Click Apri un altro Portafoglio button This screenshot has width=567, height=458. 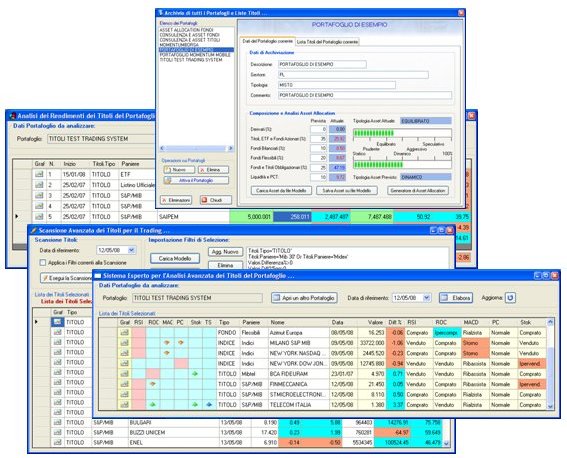click(x=304, y=298)
